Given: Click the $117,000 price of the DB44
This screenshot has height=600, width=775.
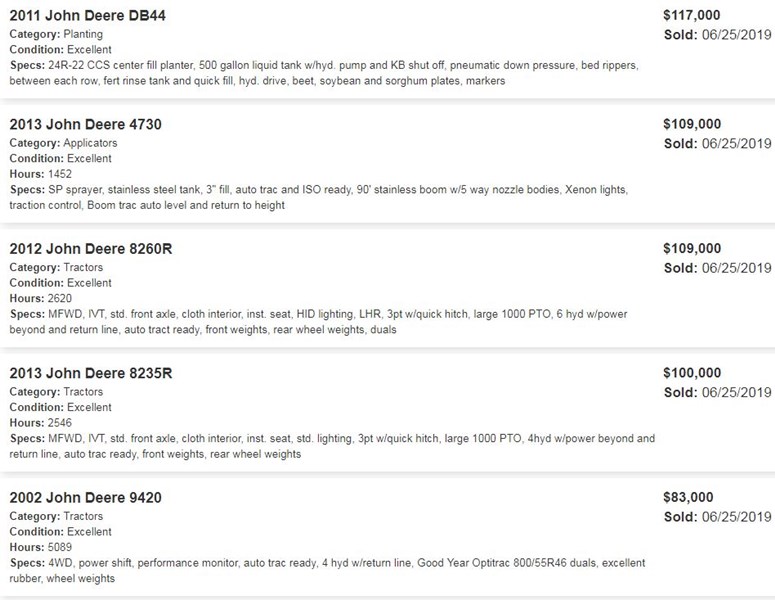Looking at the screenshot, I should pos(691,15).
